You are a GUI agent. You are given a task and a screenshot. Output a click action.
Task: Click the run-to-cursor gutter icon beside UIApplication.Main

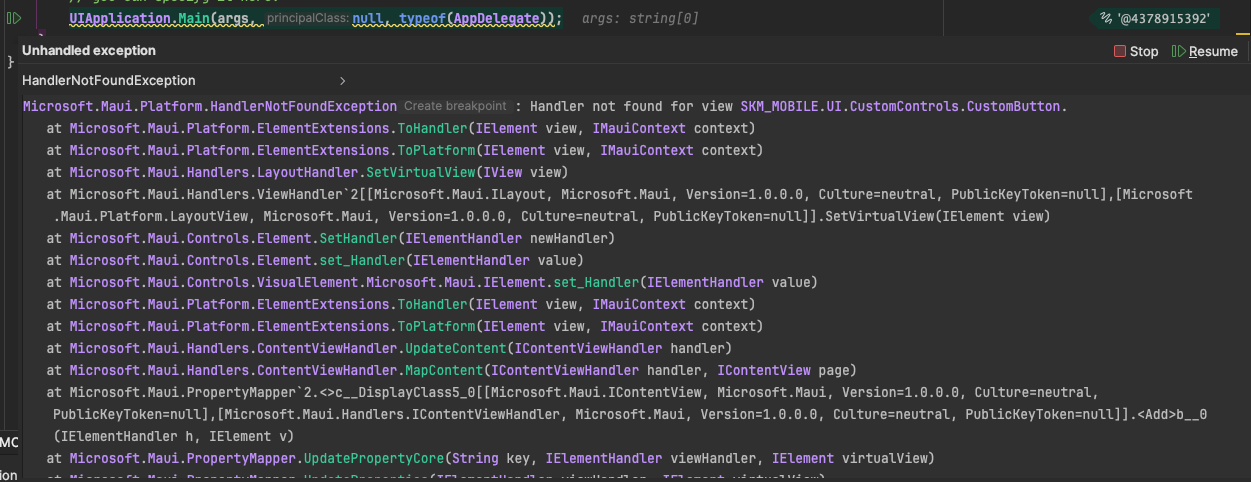[14, 19]
